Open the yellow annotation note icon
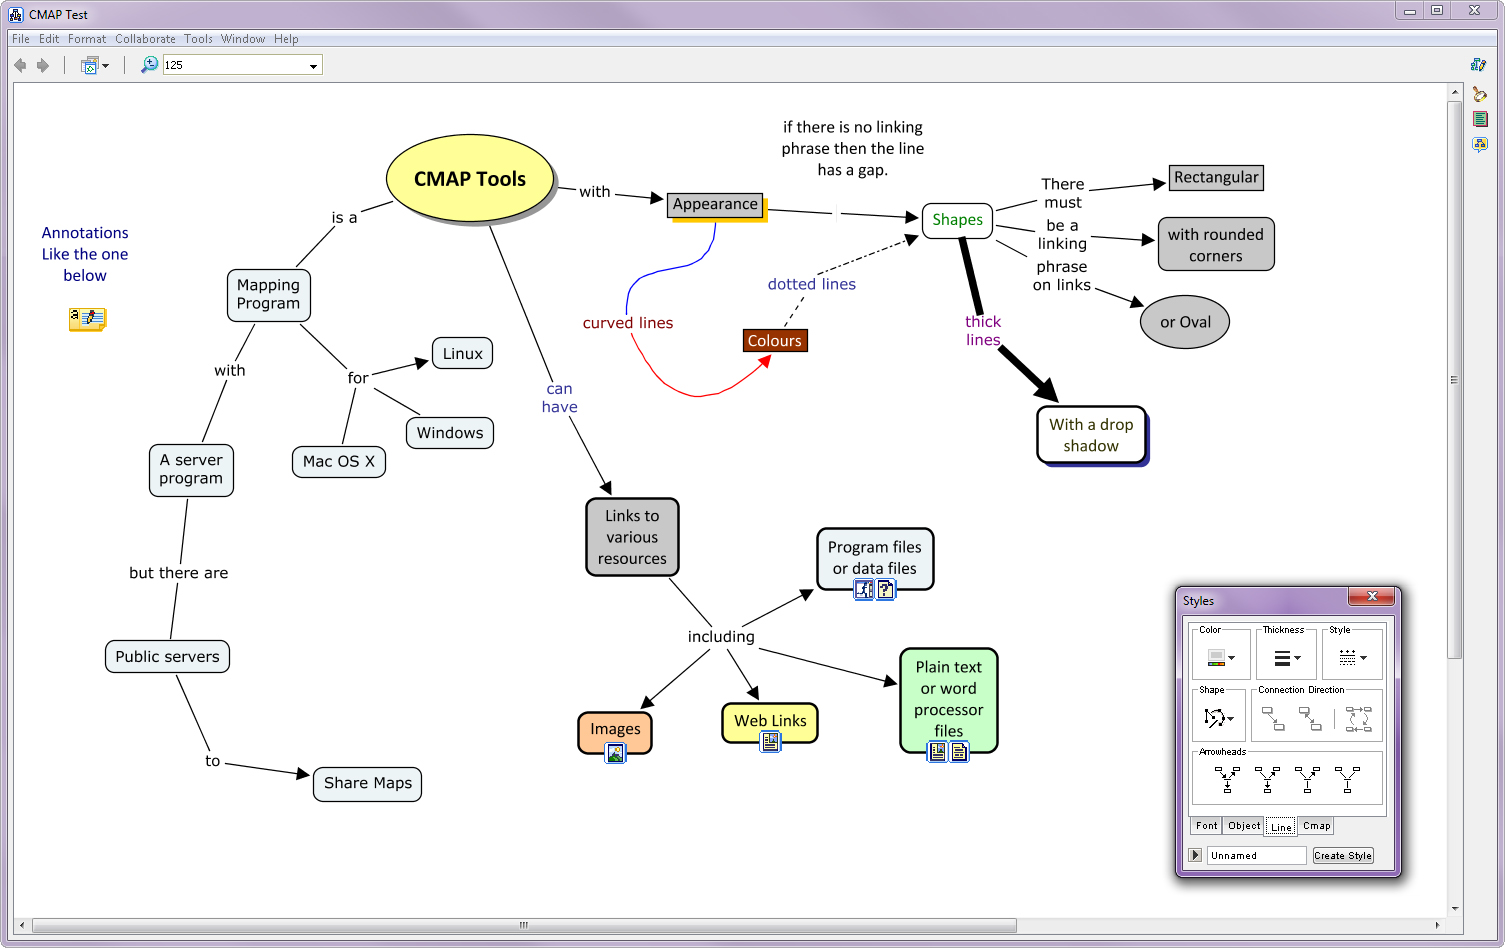This screenshot has width=1505, height=948. 87,319
